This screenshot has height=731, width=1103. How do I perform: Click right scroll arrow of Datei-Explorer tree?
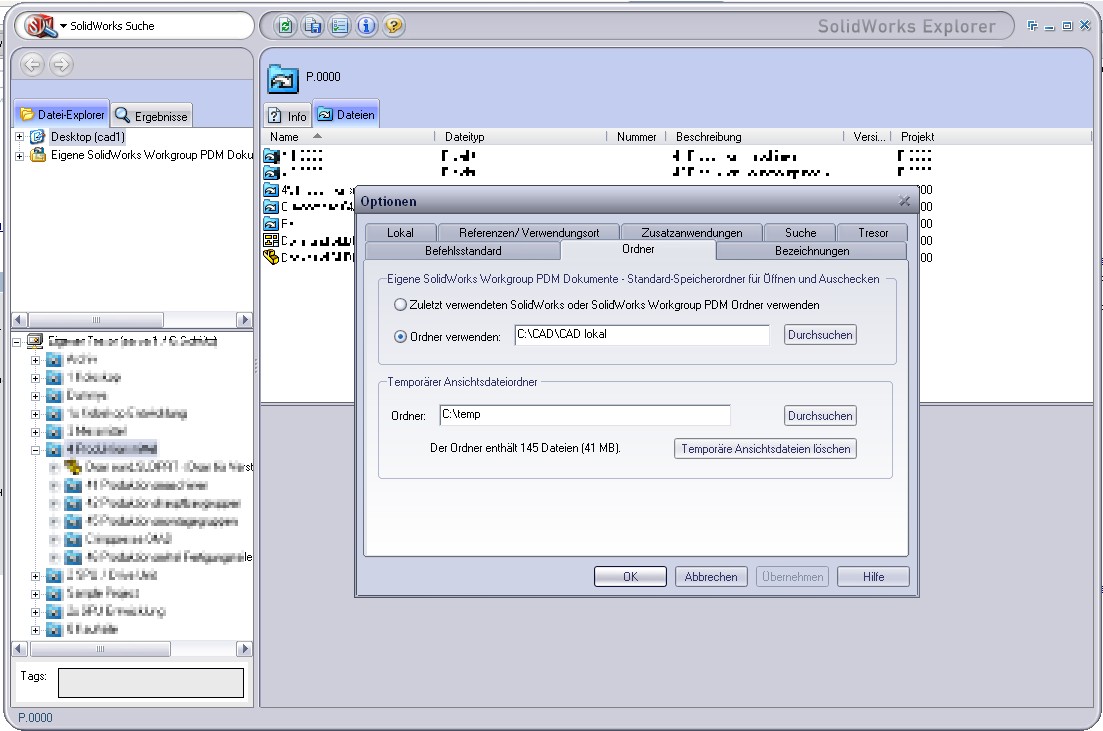(244, 320)
